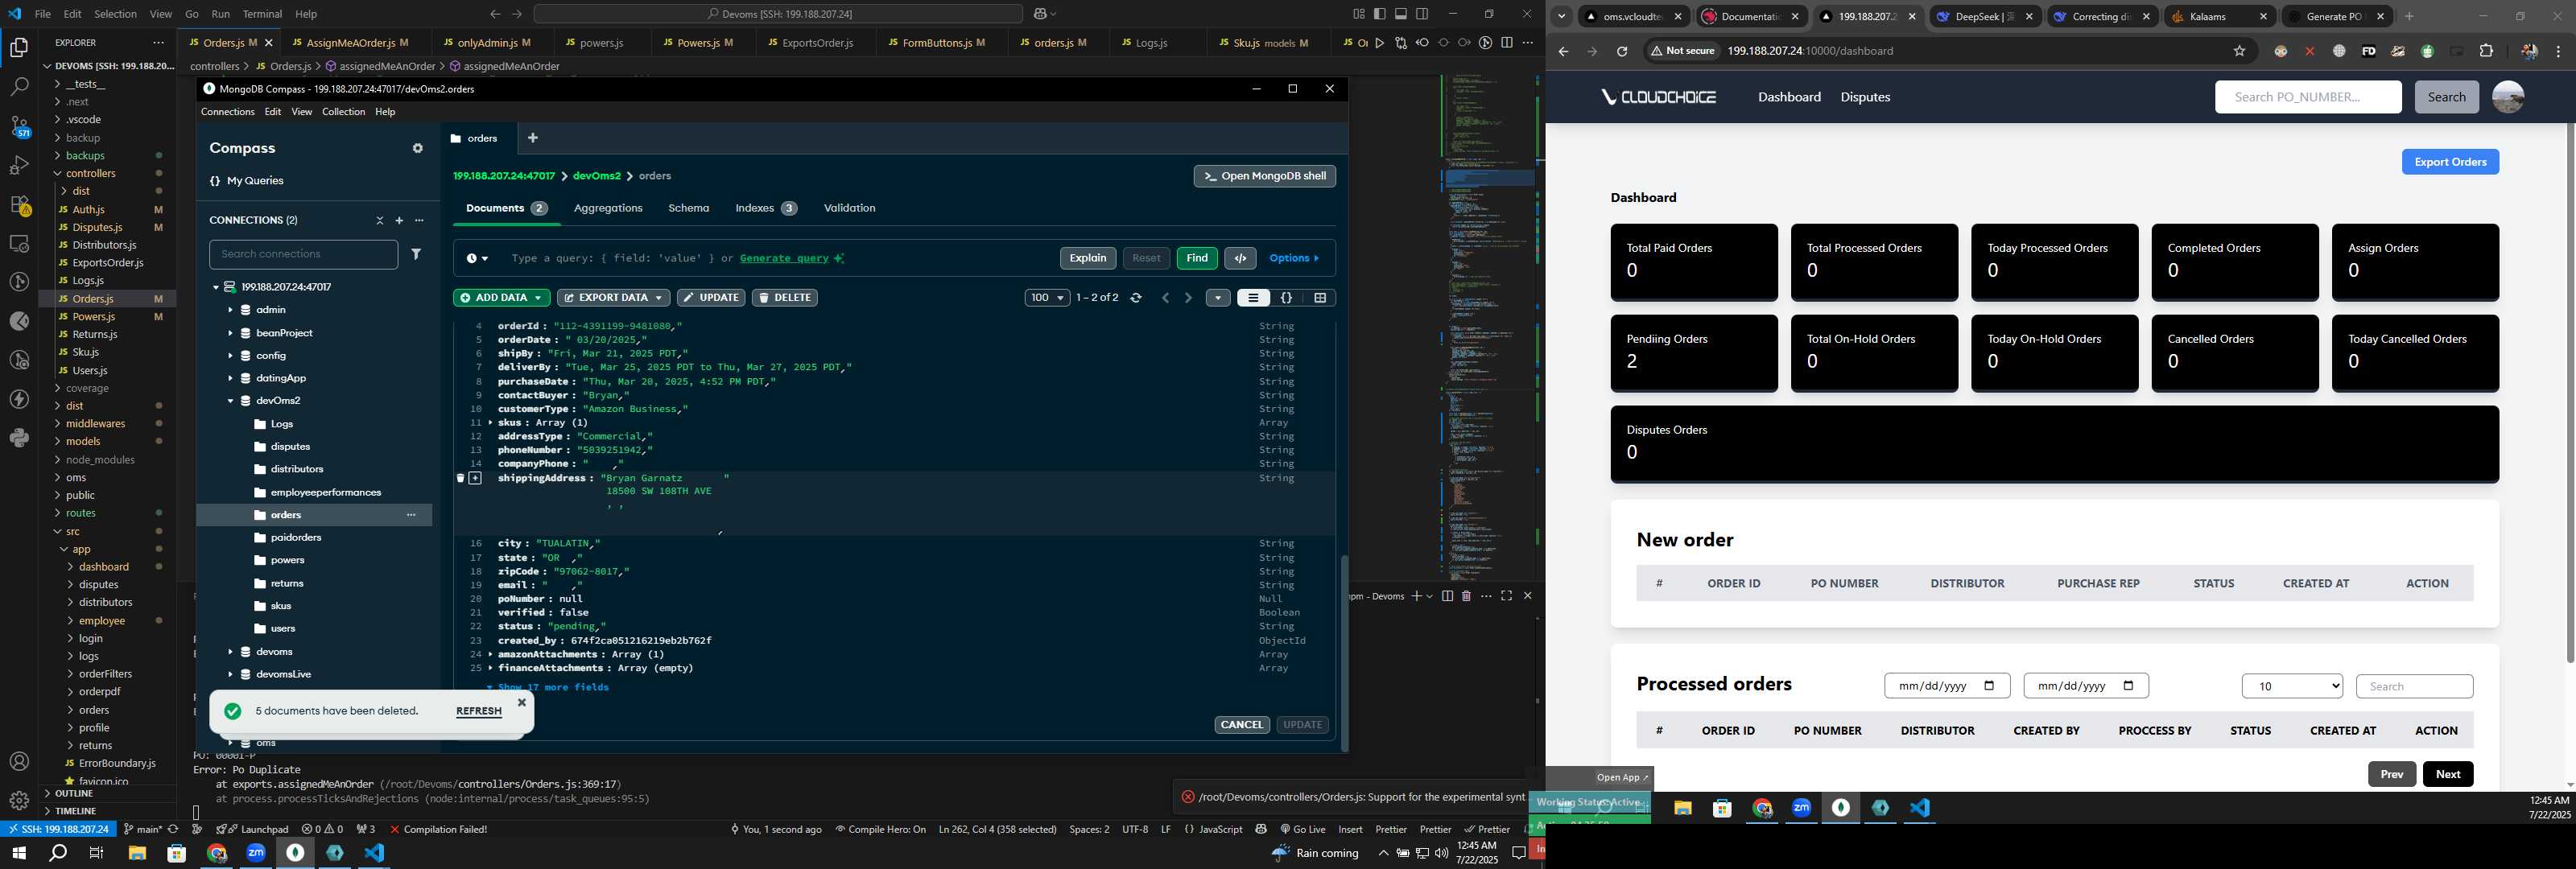The image size is (2576, 869).
Task: Open VS Code Search view icon
Action: click(19, 86)
